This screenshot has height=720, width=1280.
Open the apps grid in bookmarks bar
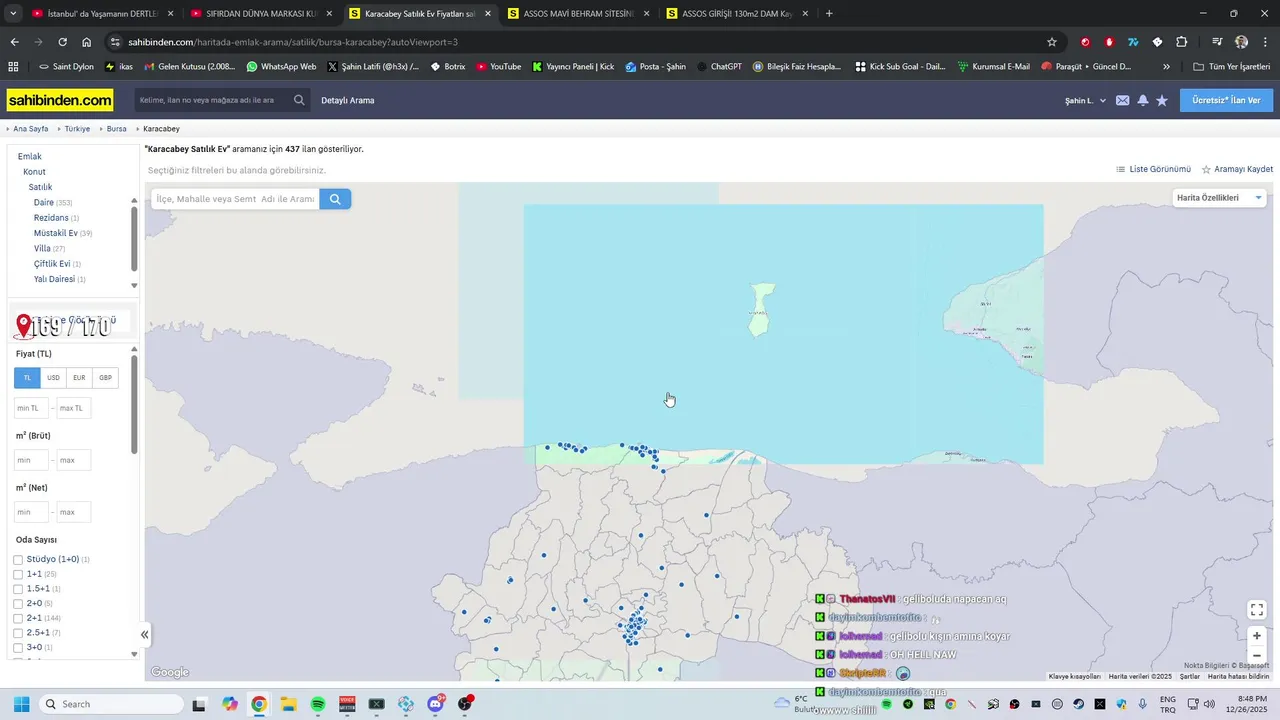click(x=13, y=66)
